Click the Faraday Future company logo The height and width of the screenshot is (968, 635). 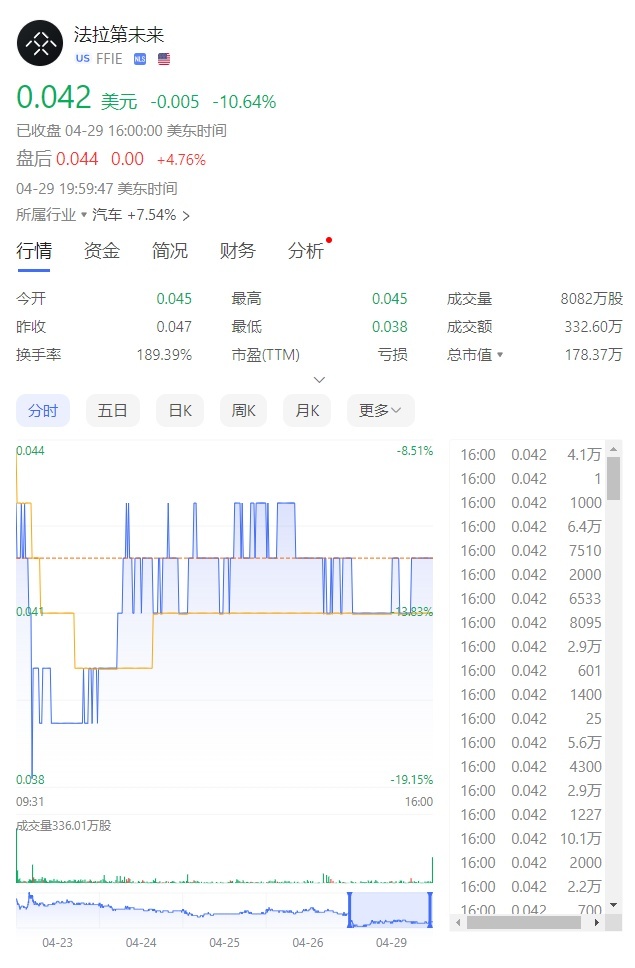click(x=40, y=43)
